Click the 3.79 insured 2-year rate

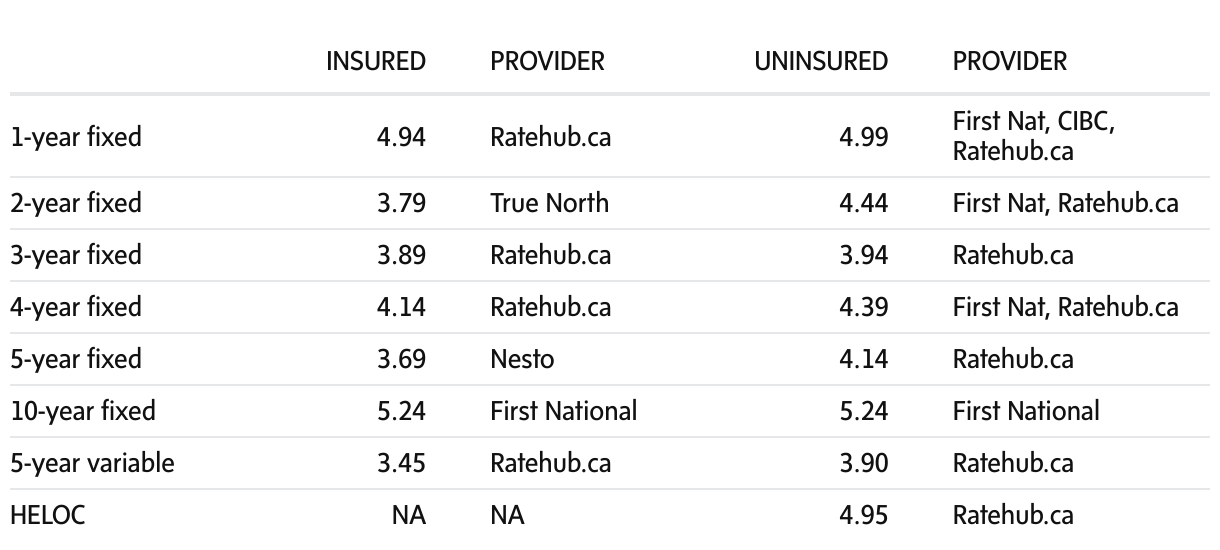401,203
